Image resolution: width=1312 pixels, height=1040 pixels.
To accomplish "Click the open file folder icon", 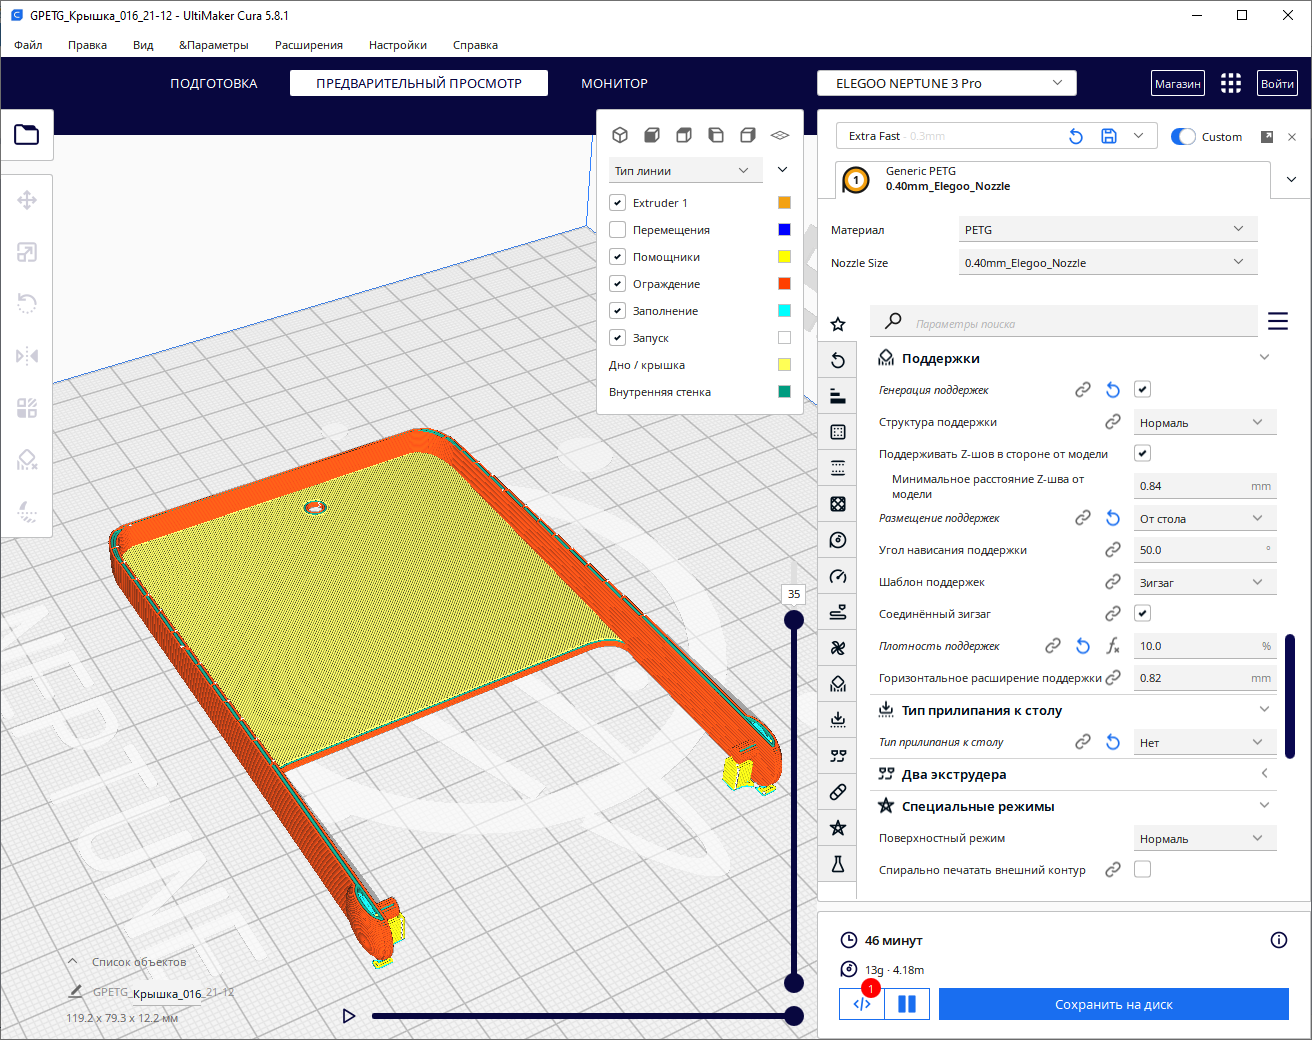I will point(27,134).
